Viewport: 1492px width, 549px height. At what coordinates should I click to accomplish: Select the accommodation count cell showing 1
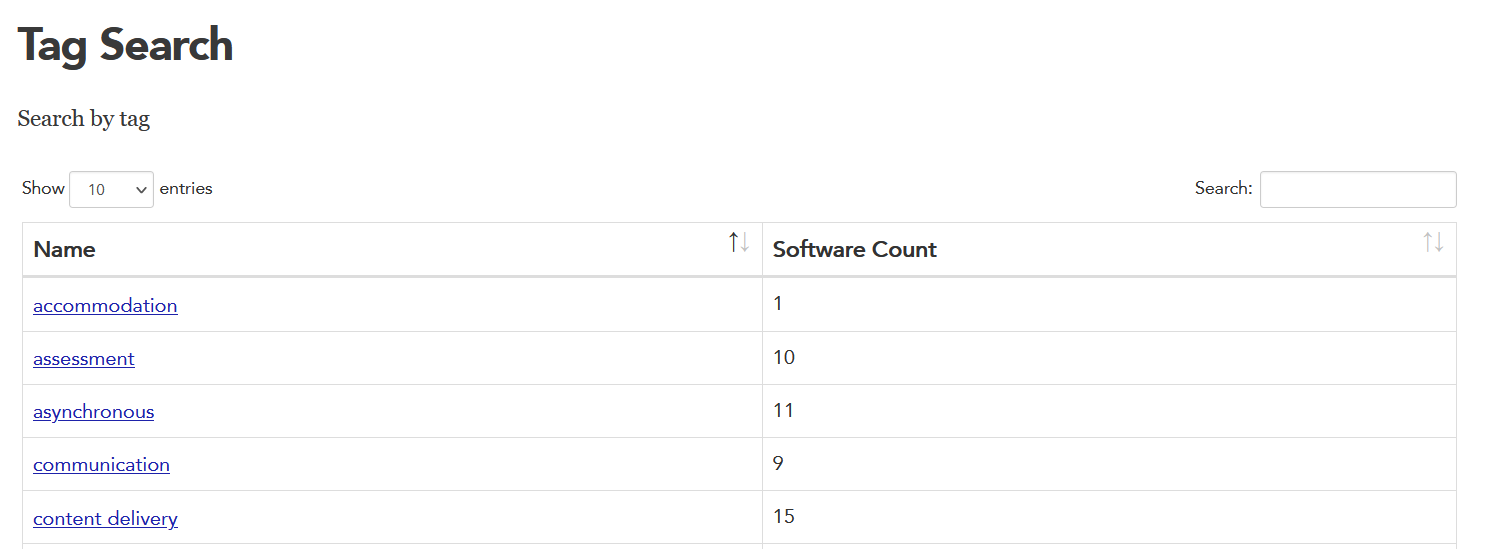(778, 304)
